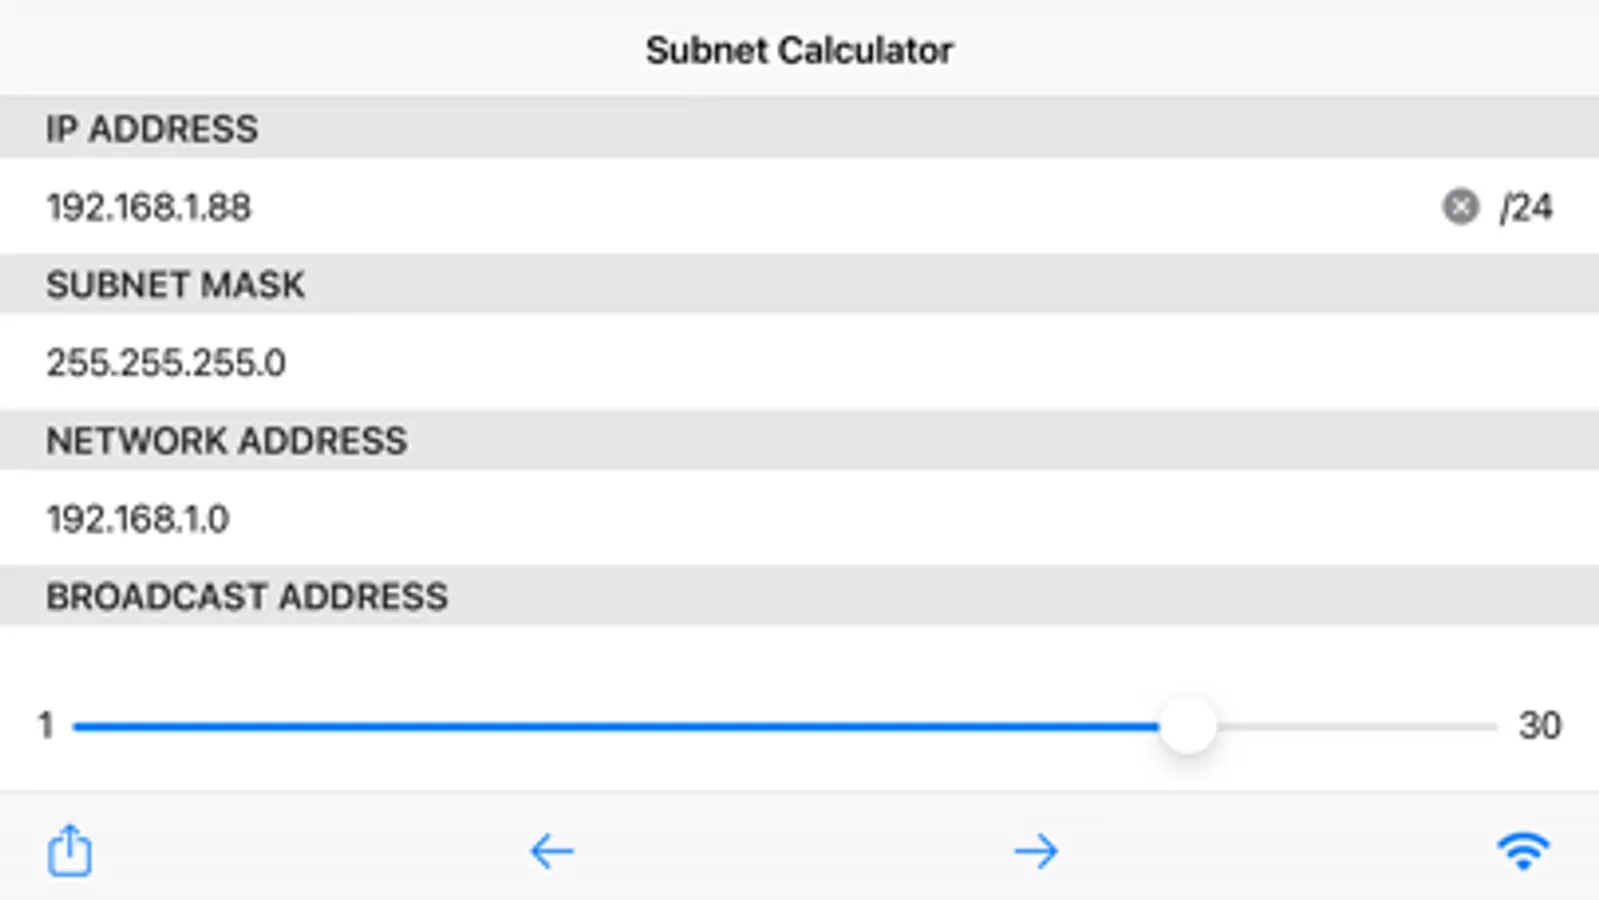The width and height of the screenshot is (1599, 900).
Task: Tap the /24 prefix length label
Action: click(x=1526, y=207)
